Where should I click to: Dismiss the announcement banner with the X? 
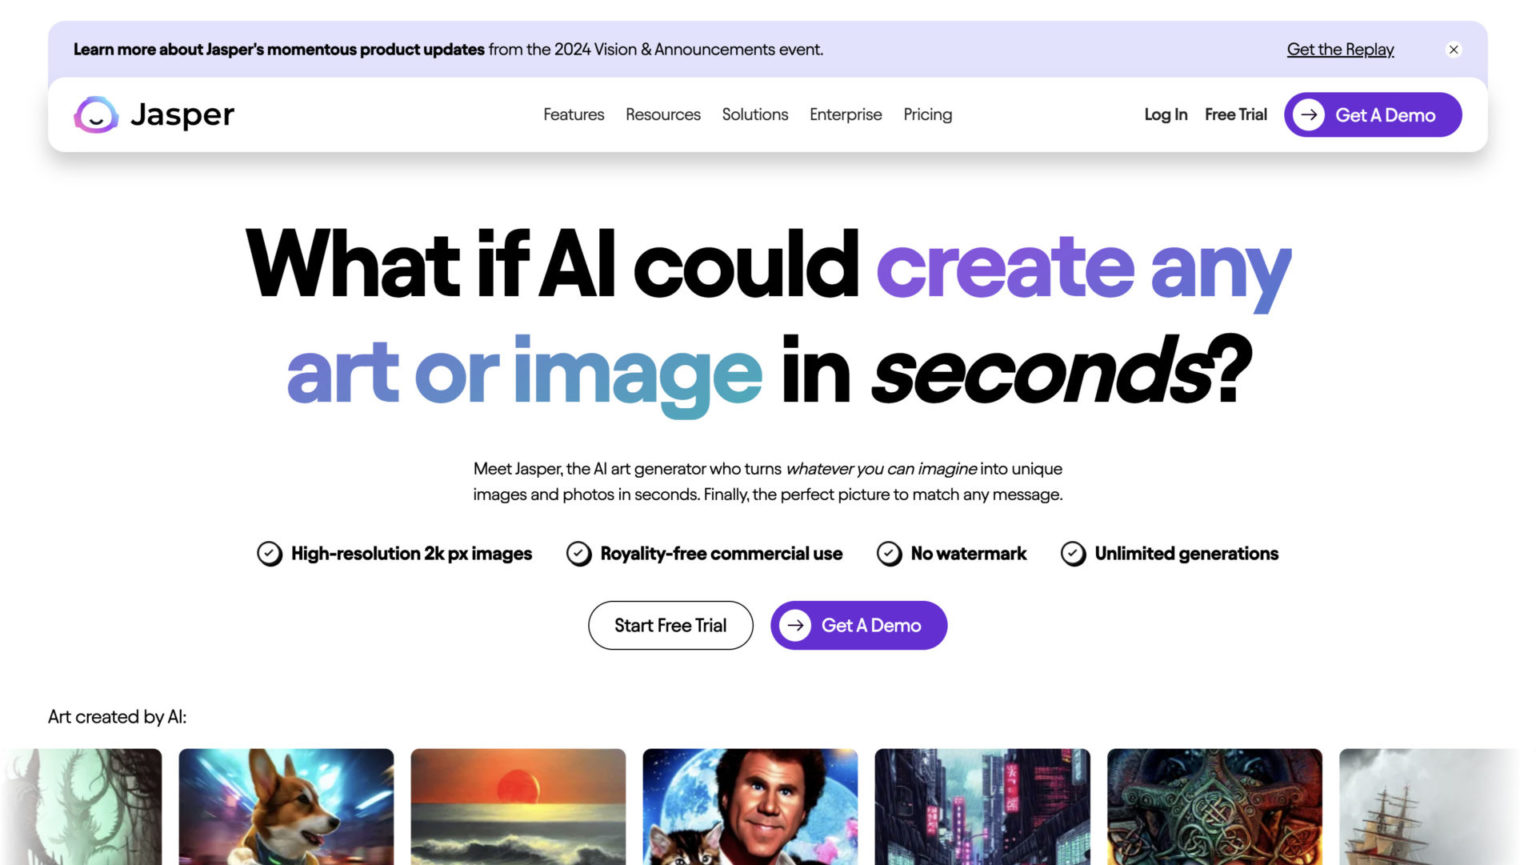pos(1453,49)
